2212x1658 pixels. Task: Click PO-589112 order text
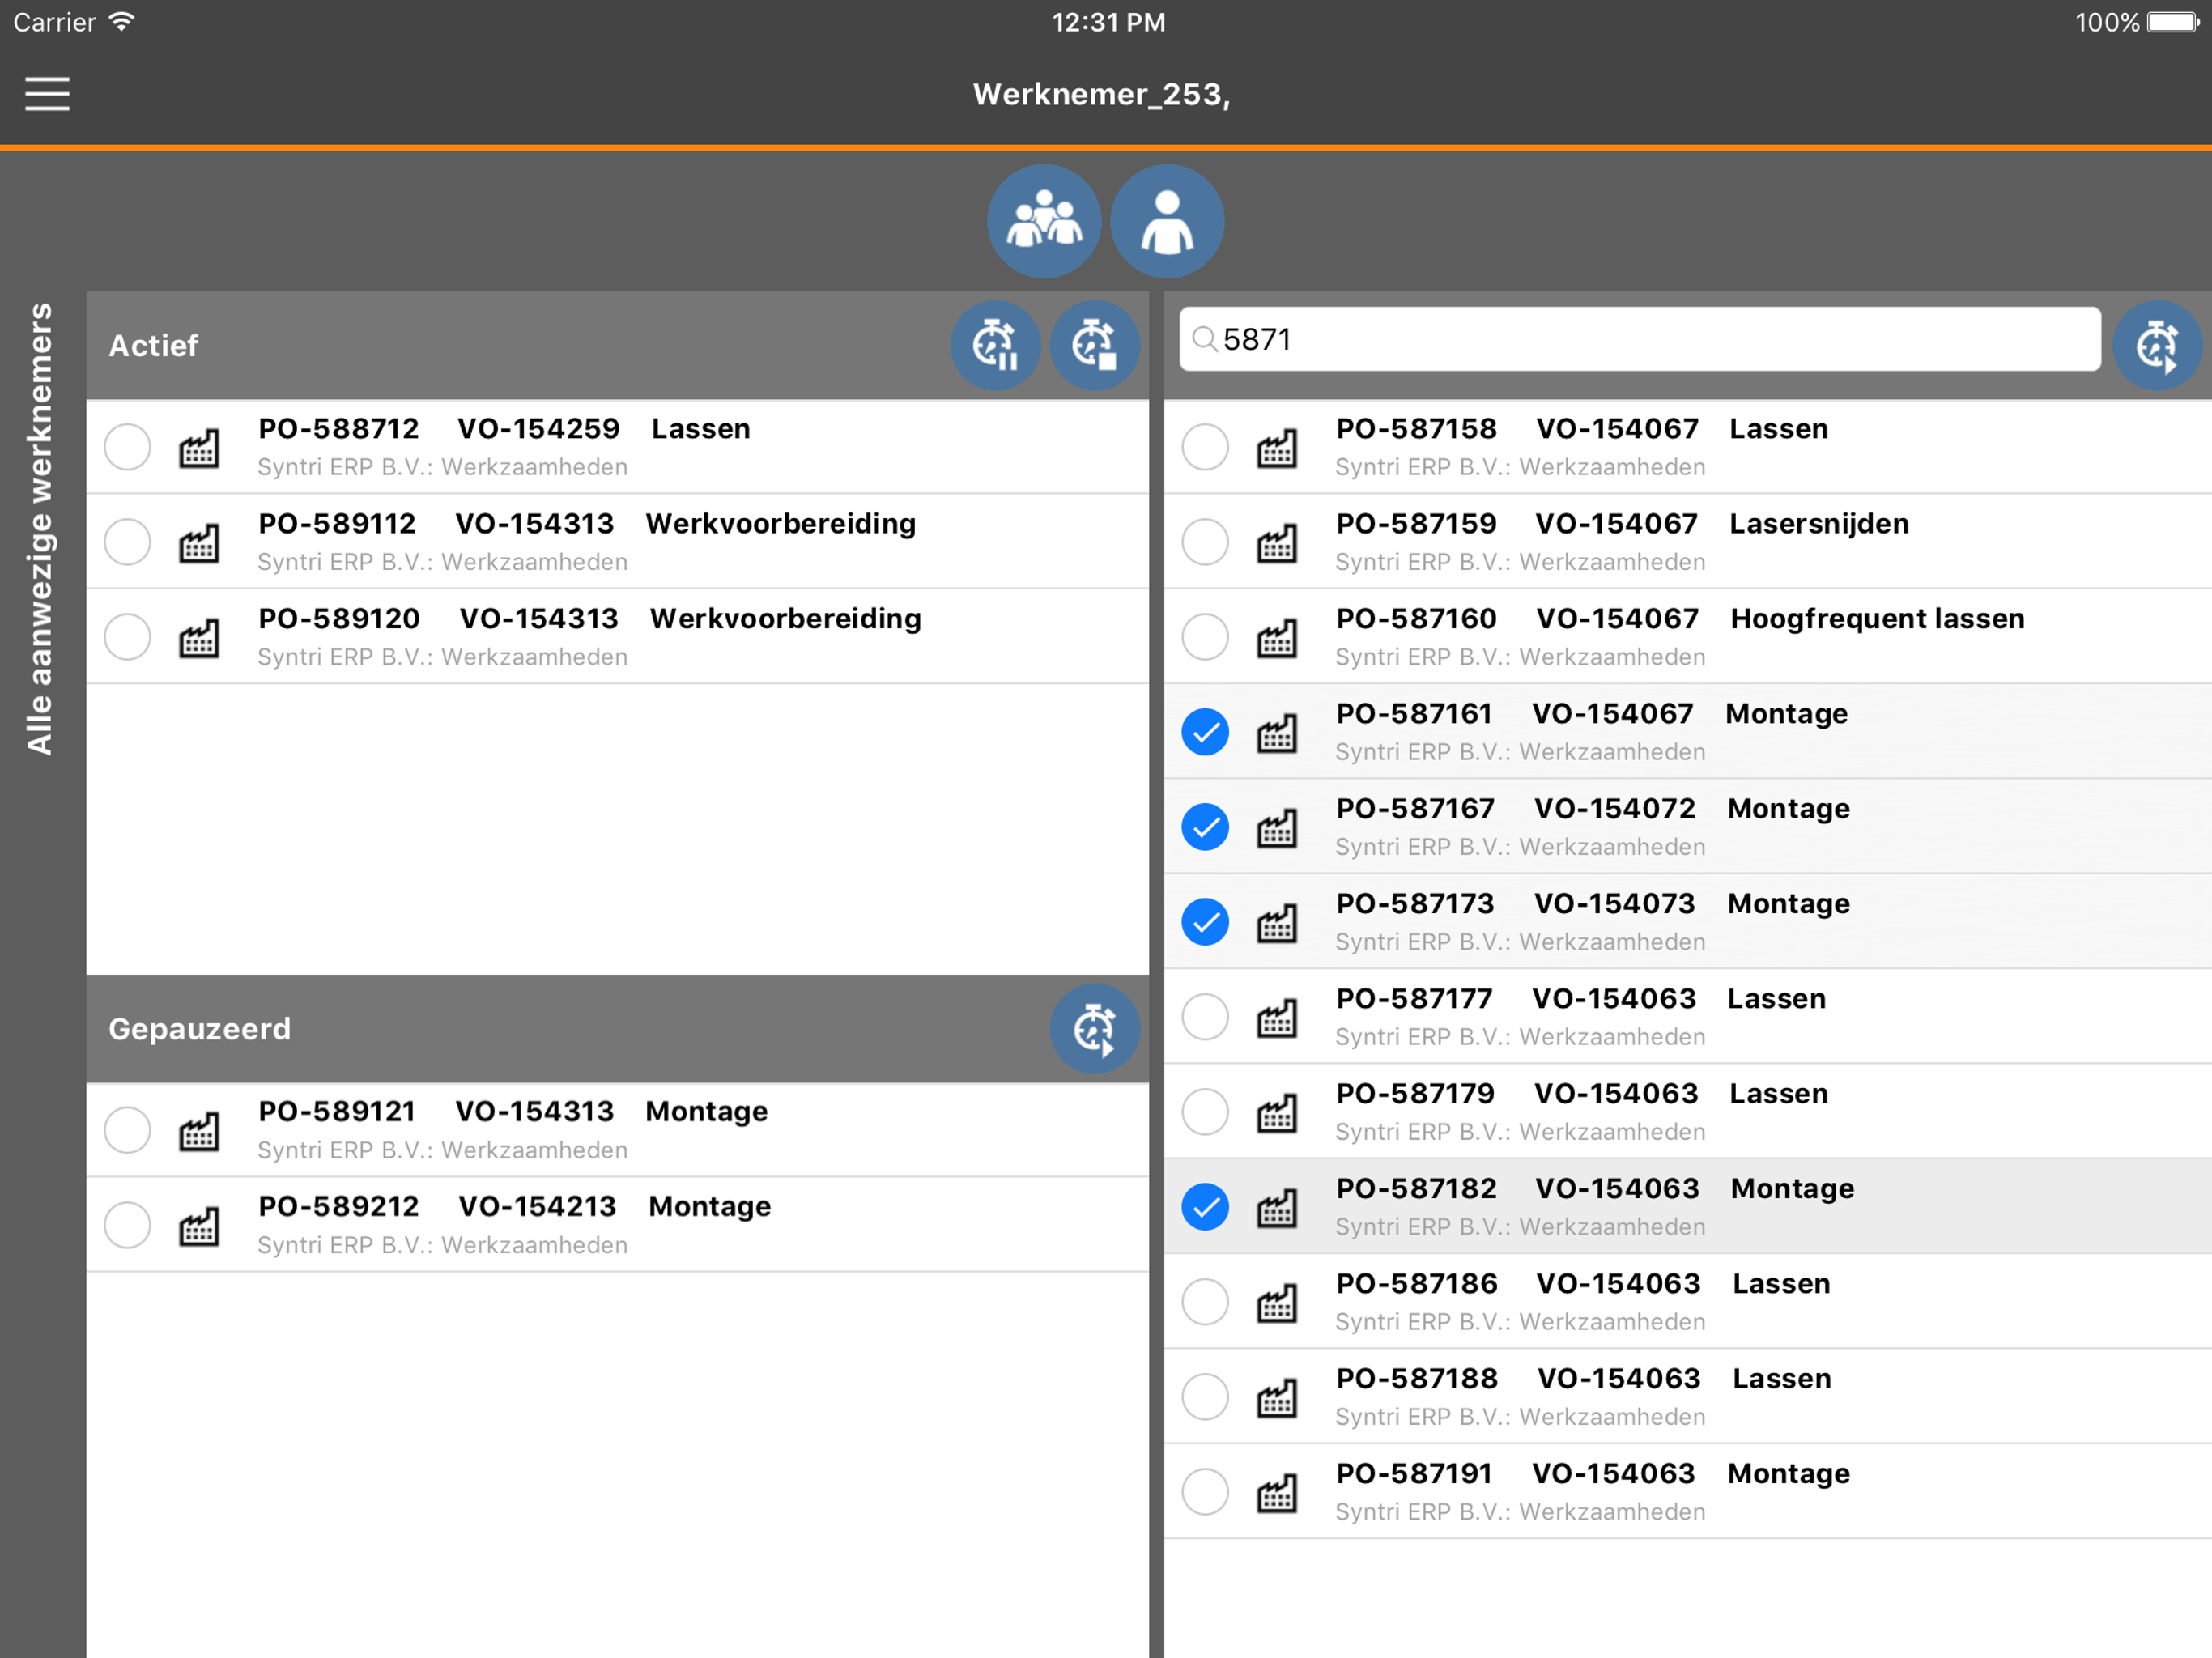[x=337, y=524]
